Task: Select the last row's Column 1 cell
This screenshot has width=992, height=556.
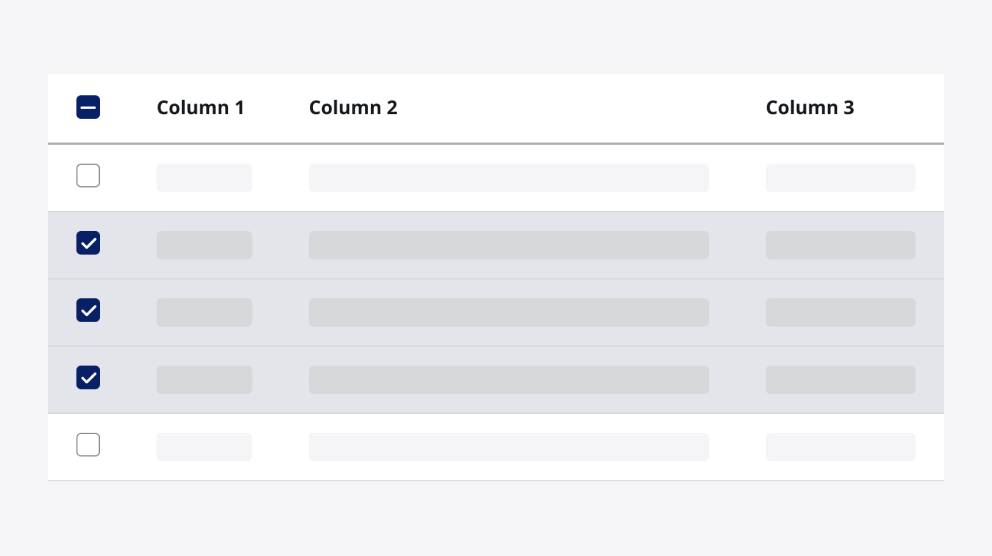Action: point(204,447)
